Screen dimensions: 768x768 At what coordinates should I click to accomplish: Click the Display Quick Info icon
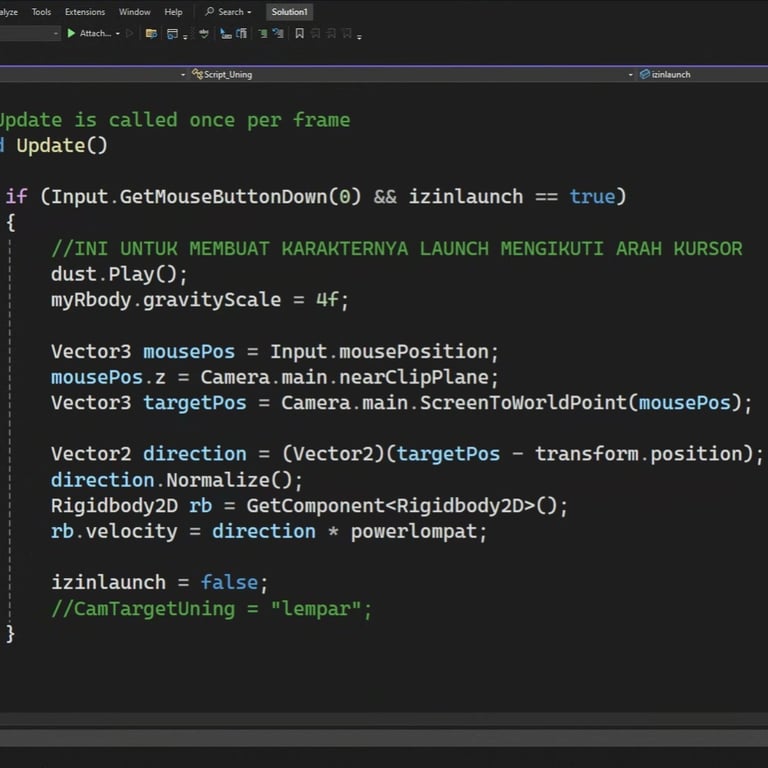point(225,33)
